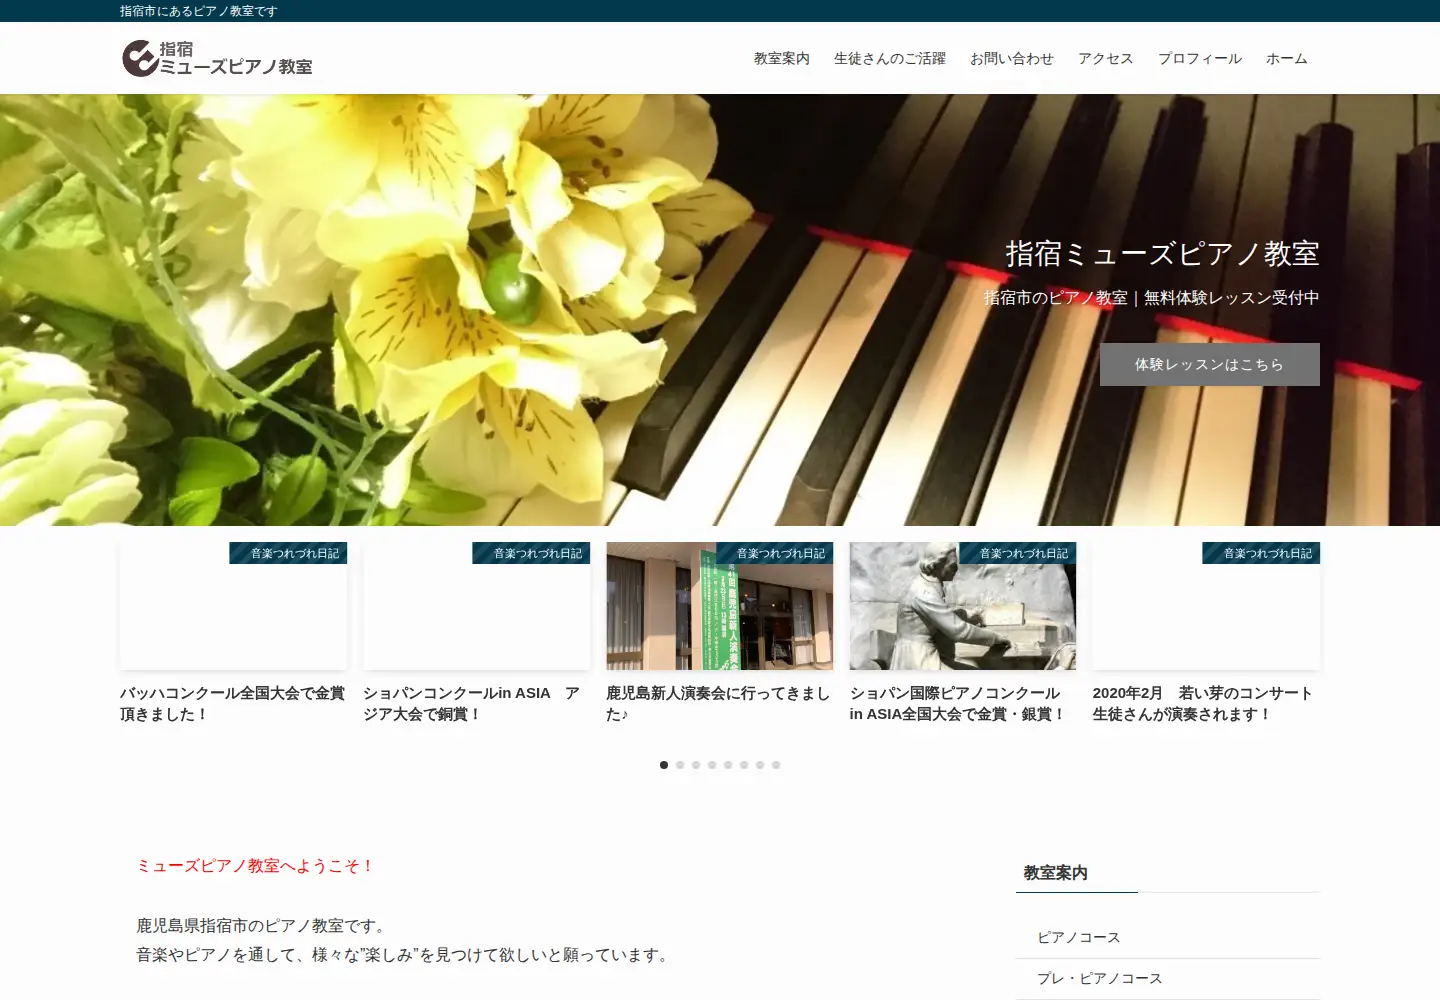Click the Chopin statue thumbnail
Screen dimensions: 1440x1000
pyautogui.click(x=963, y=606)
